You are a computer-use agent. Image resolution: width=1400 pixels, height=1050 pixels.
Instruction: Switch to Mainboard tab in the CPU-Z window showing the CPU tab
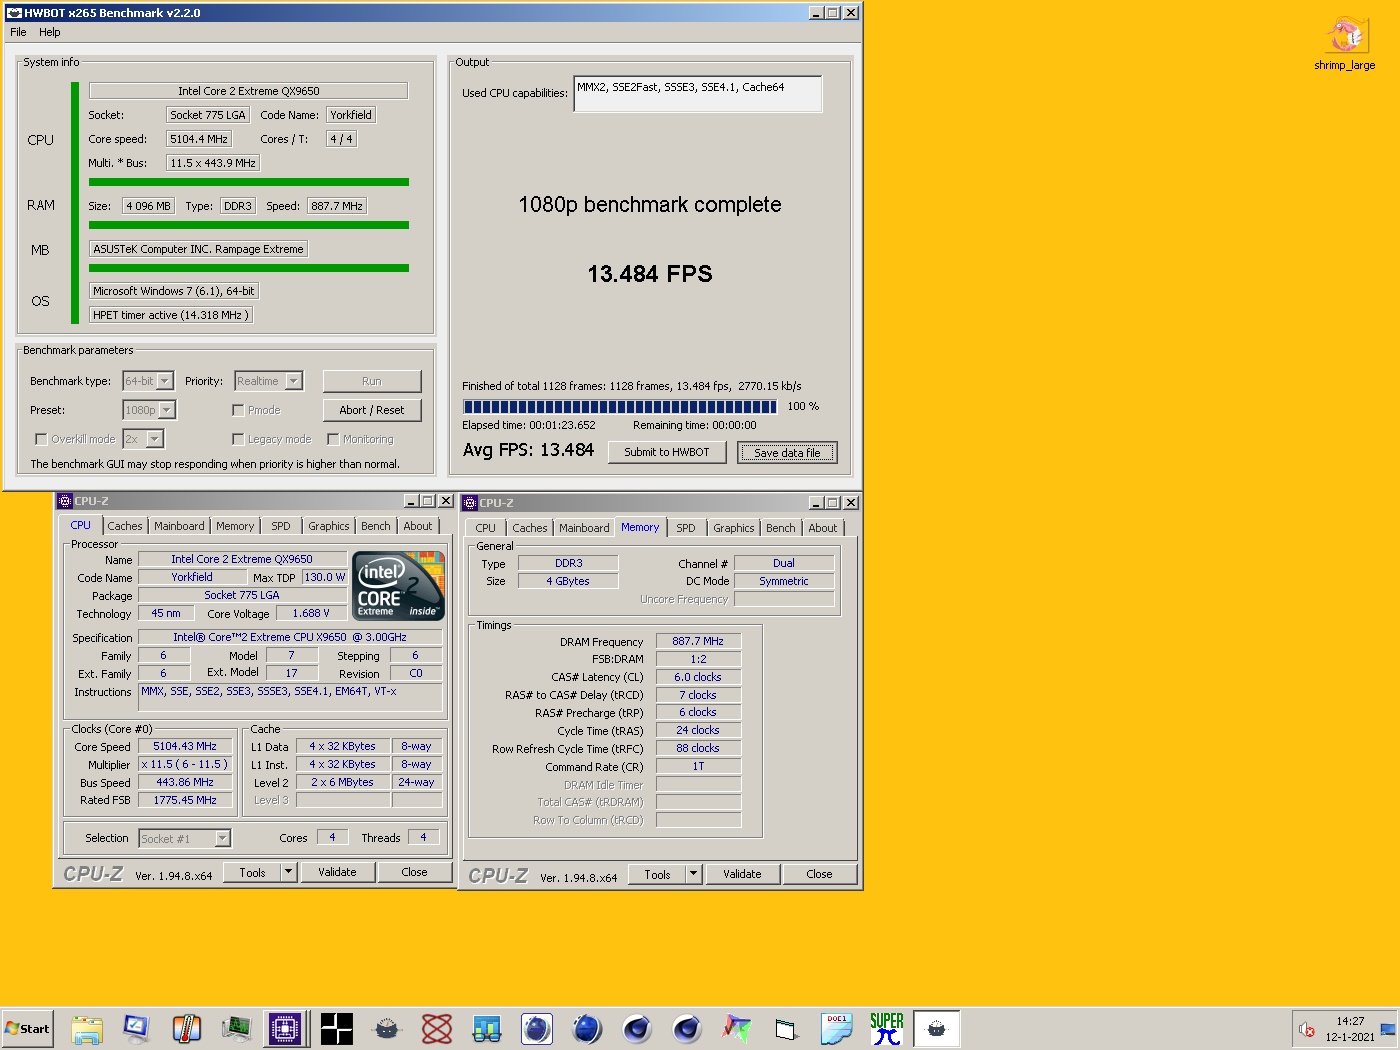pyautogui.click(x=179, y=526)
